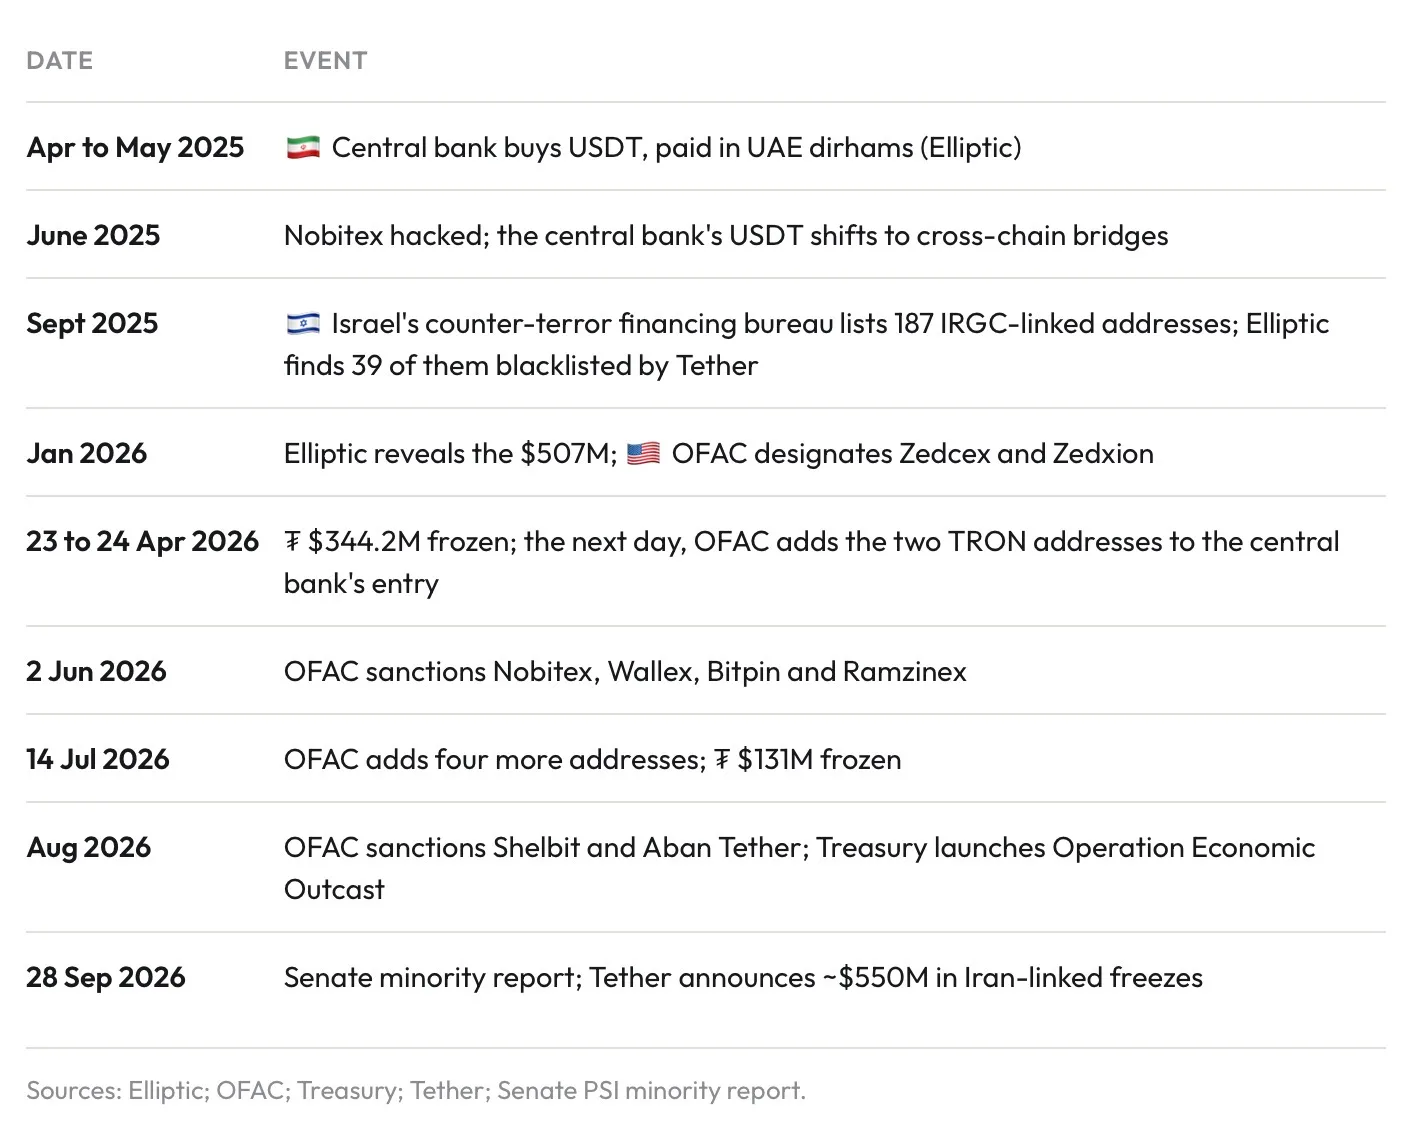Click the OFAC sanctions Nobitex, Wallex event
1405x1121 pixels.
click(x=625, y=671)
